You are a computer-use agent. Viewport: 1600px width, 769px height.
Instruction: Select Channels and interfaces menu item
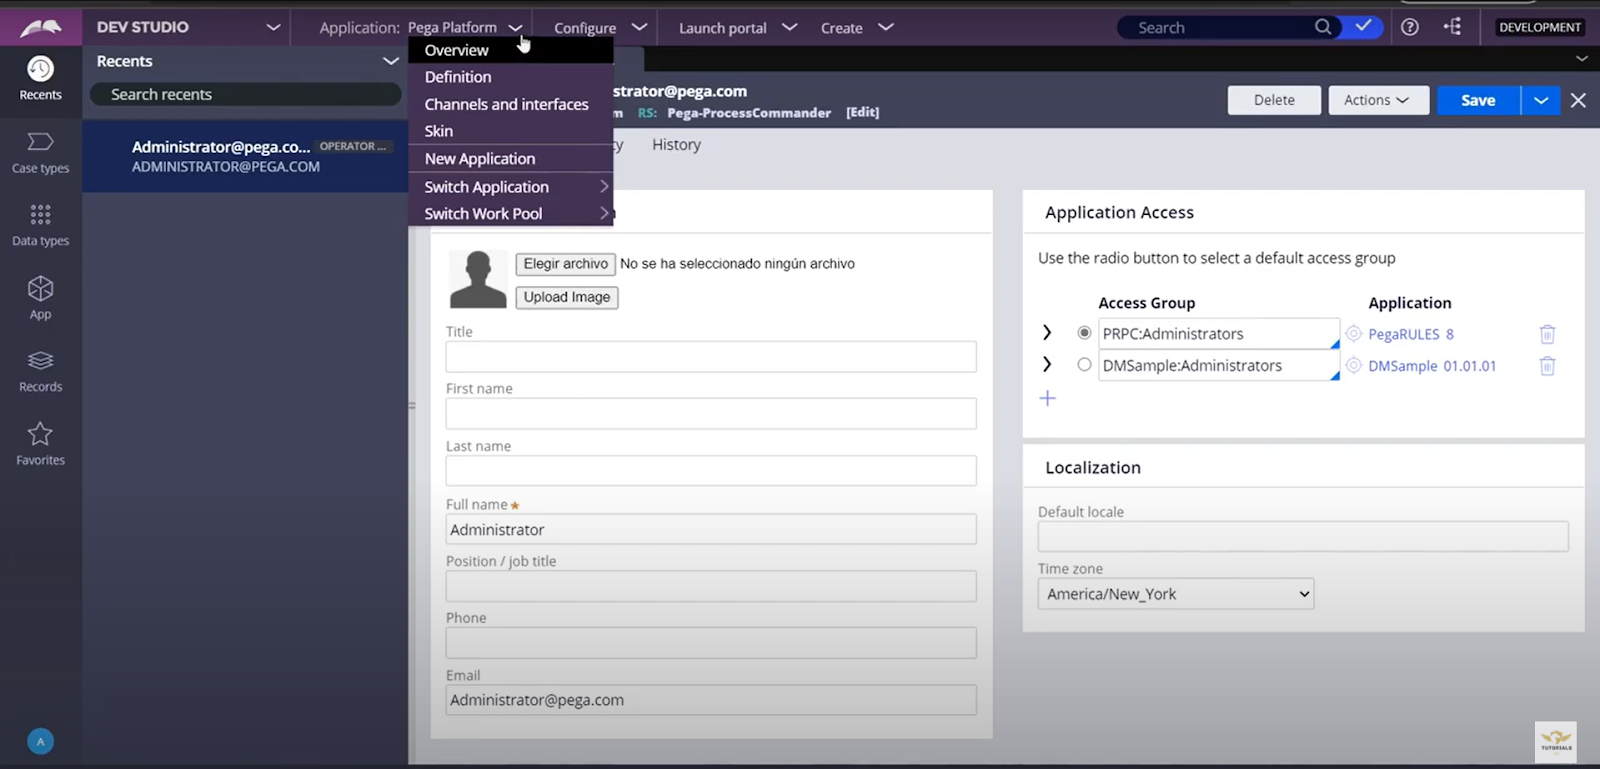click(x=510, y=104)
